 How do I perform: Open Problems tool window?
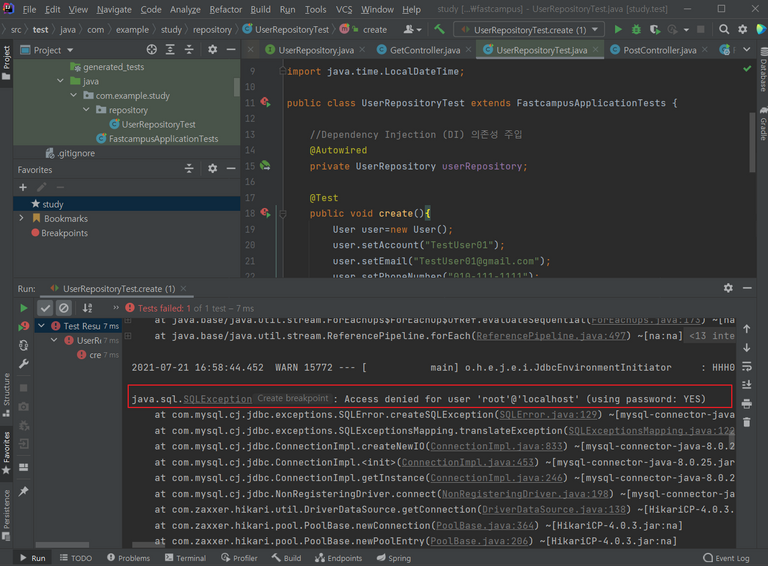coord(128,558)
